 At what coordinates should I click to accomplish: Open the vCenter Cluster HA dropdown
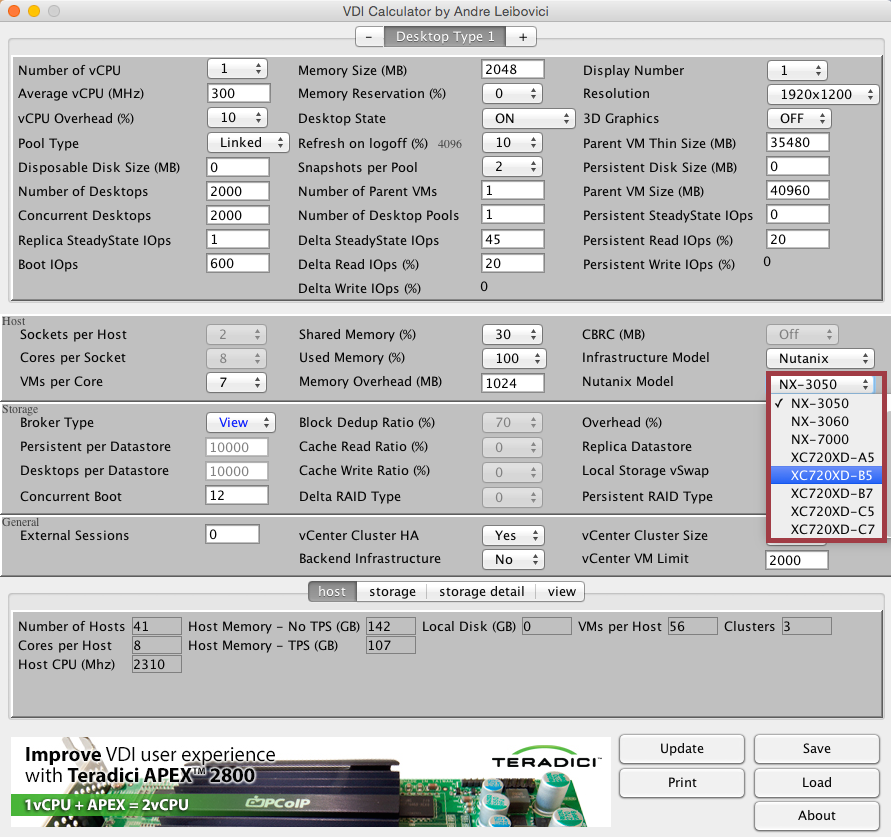tap(513, 535)
